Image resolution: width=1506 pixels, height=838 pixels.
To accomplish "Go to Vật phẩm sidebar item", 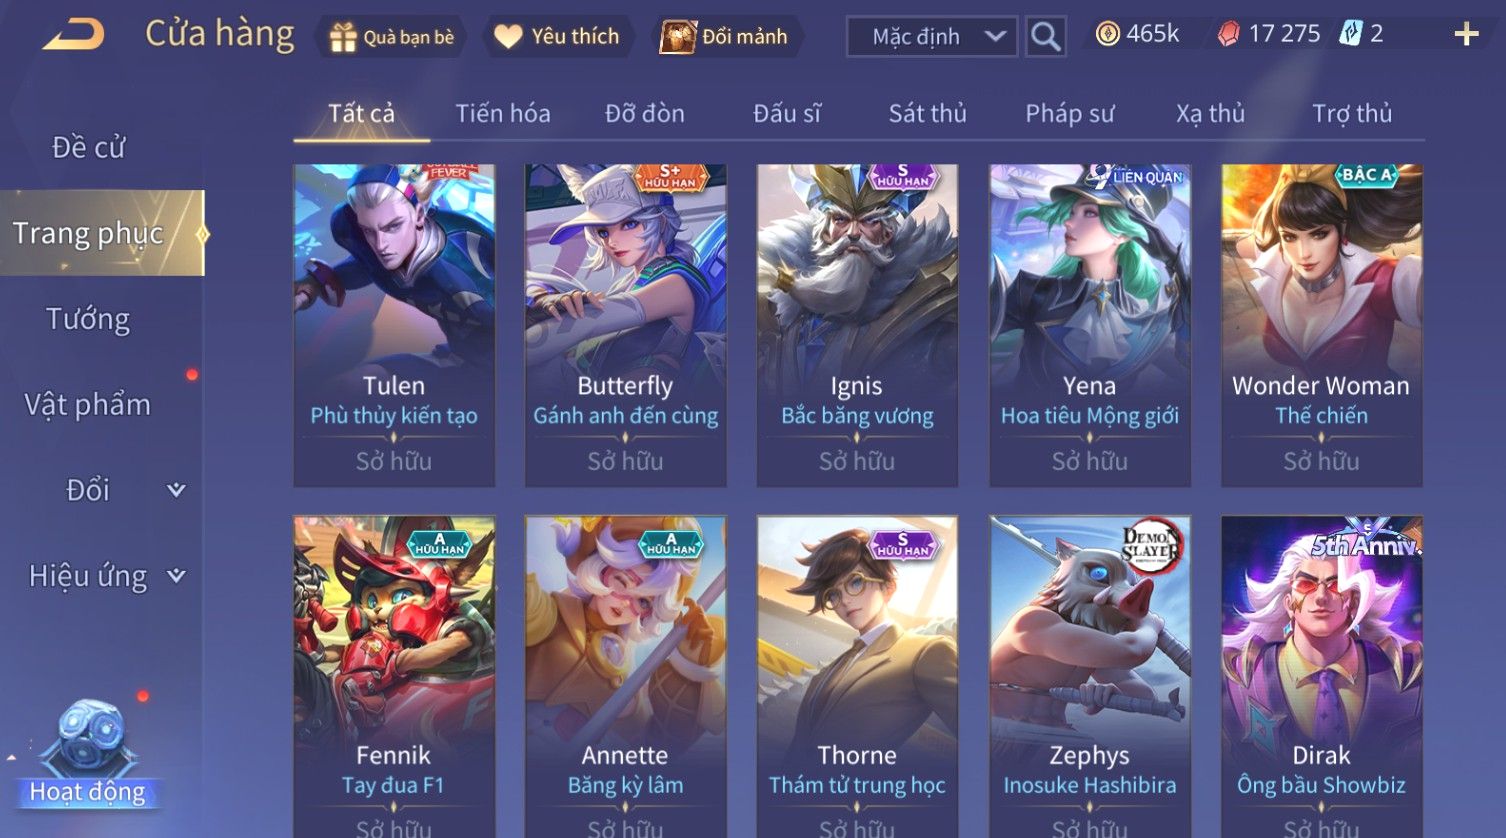I will (x=88, y=405).
